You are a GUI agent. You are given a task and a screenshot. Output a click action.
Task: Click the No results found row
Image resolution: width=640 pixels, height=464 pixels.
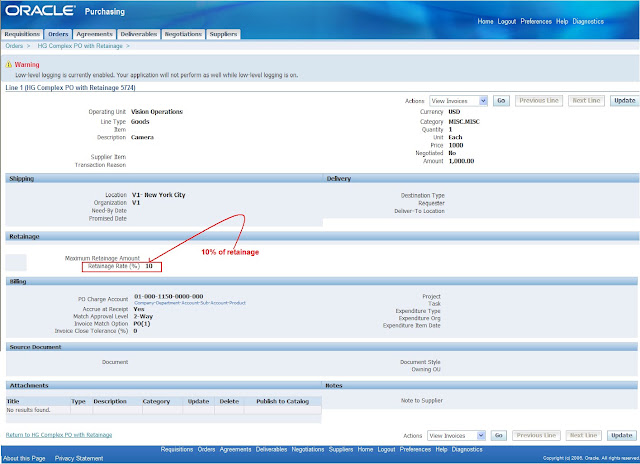pos(164,410)
